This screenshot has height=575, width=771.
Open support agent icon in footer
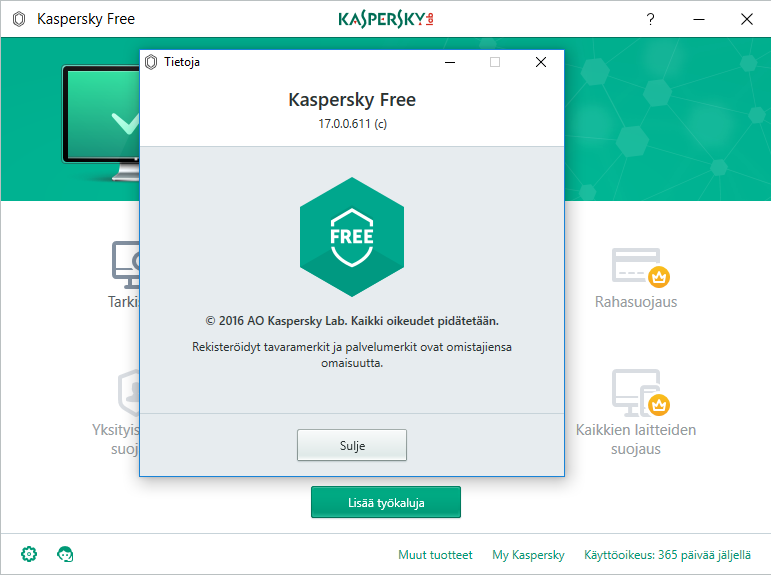click(x=65, y=554)
